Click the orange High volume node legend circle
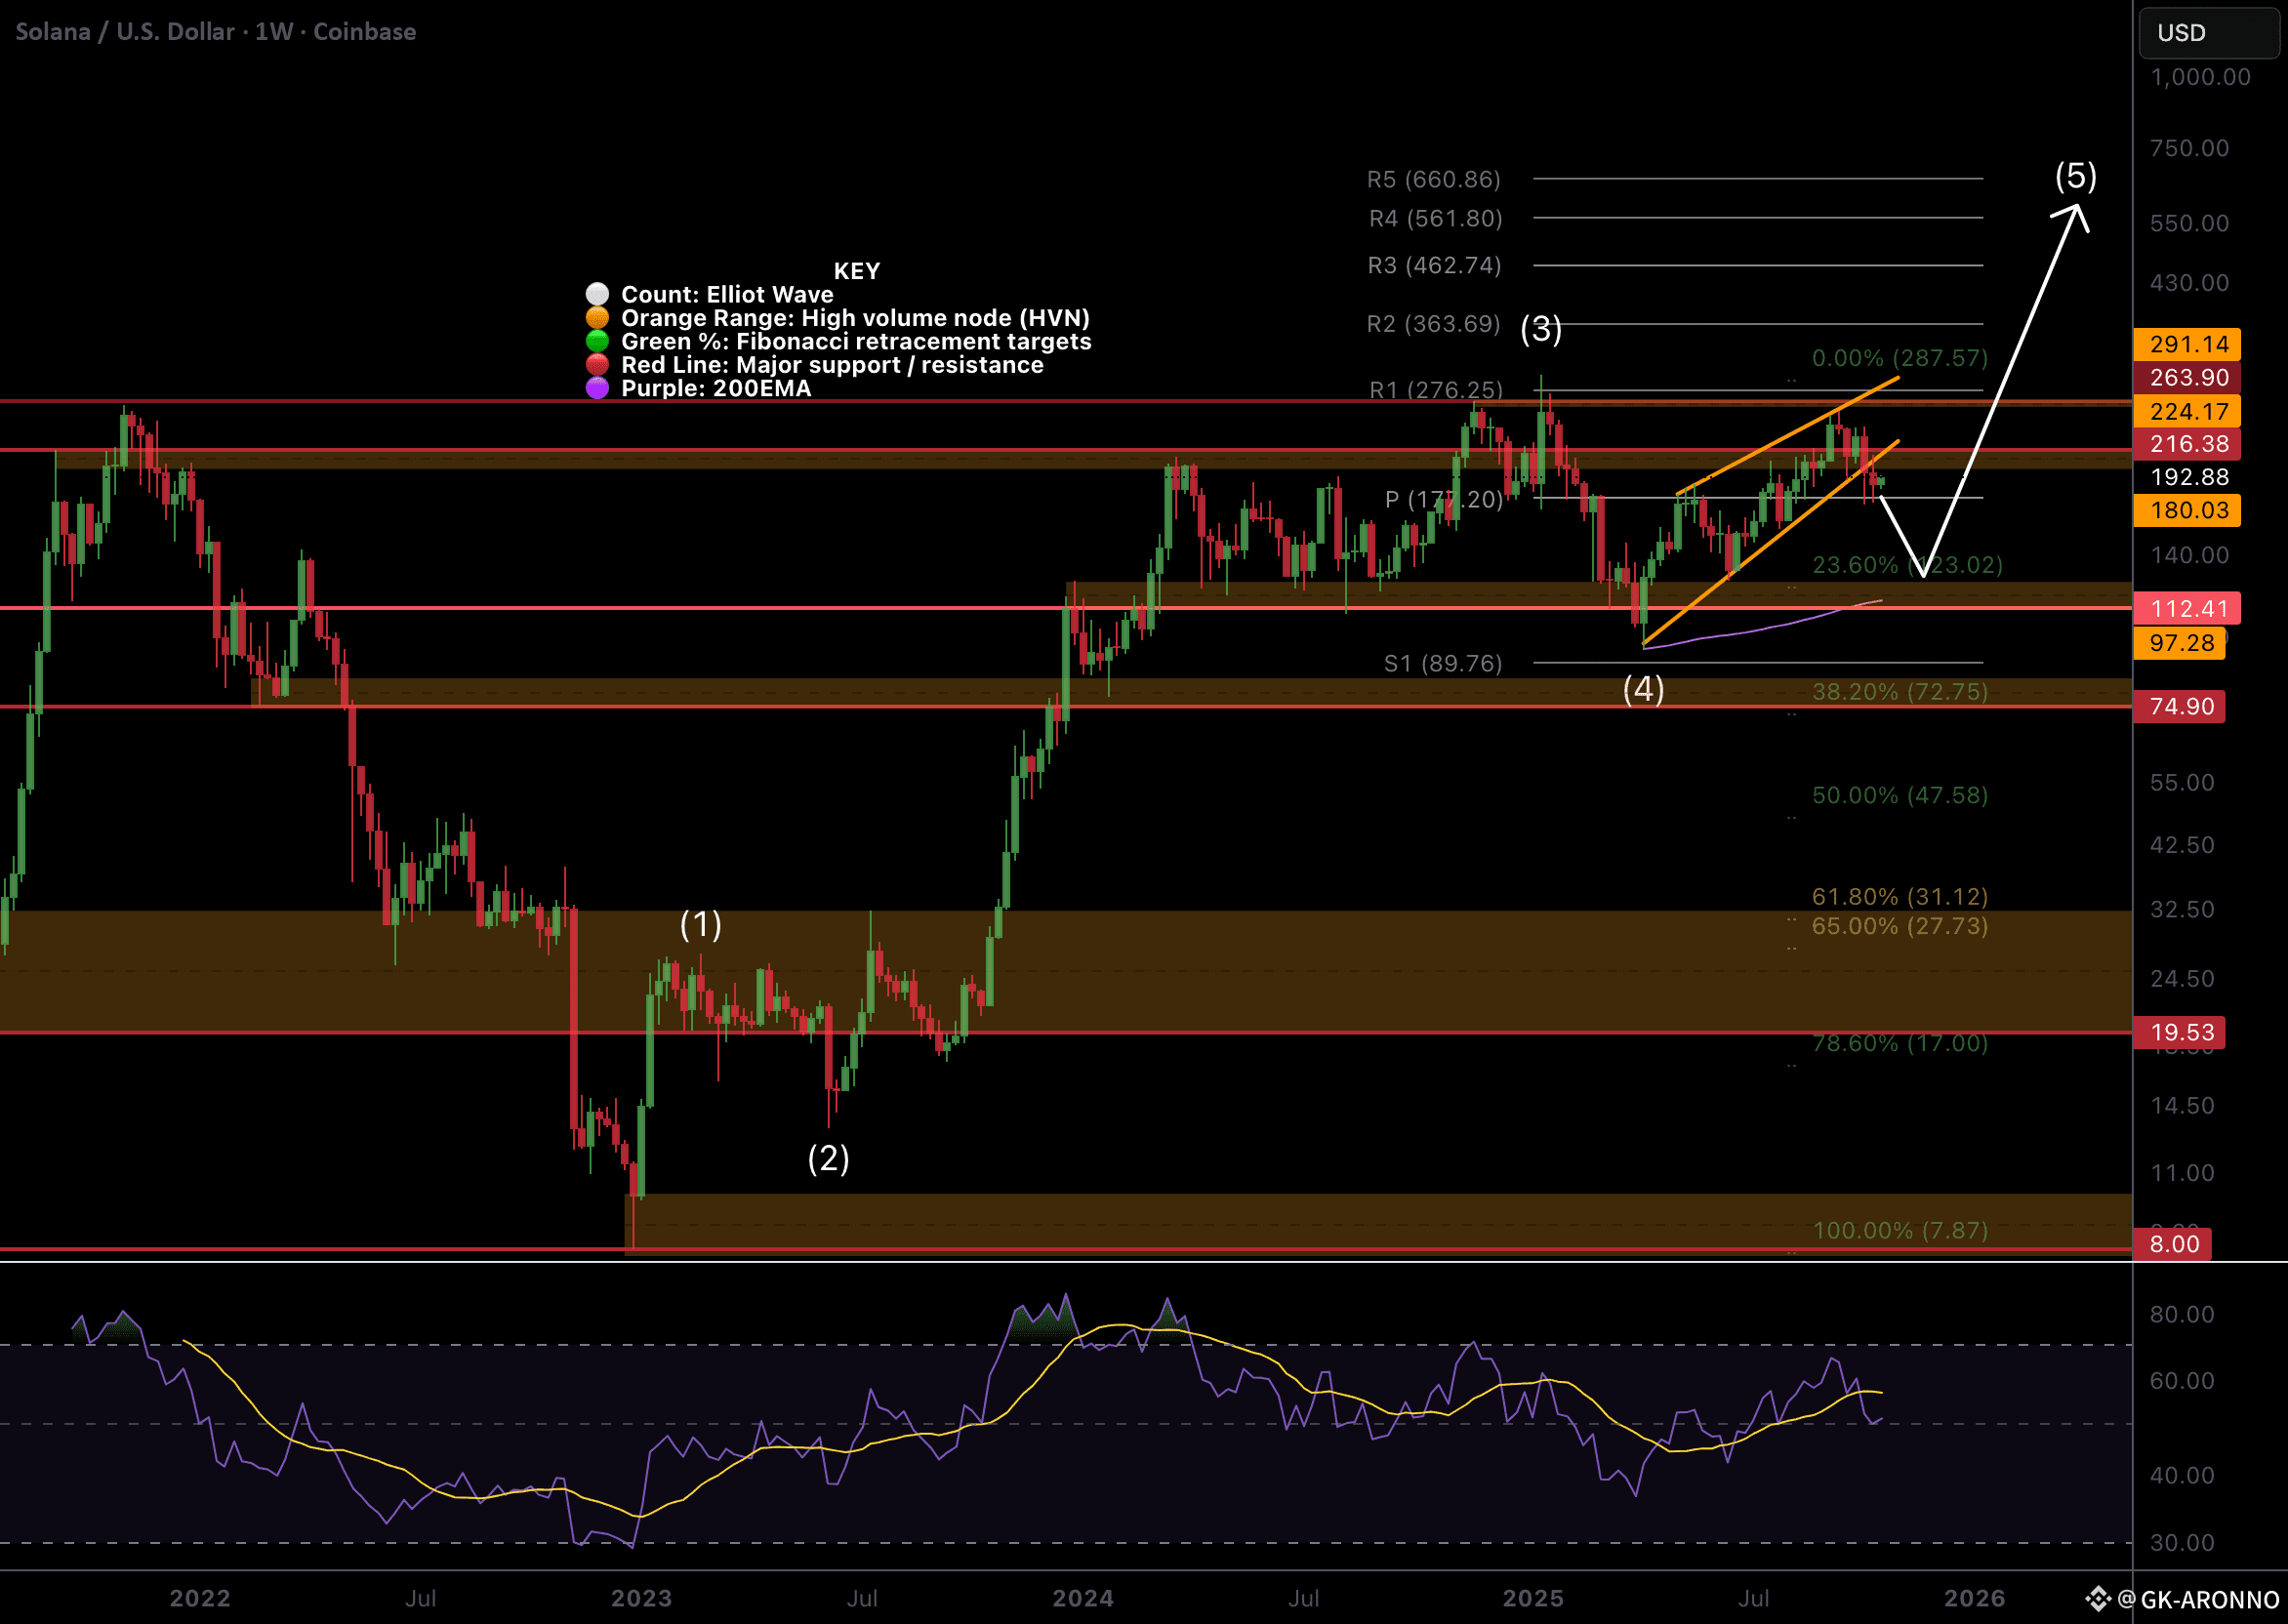This screenshot has height=1624, width=2288. click(597, 318)
